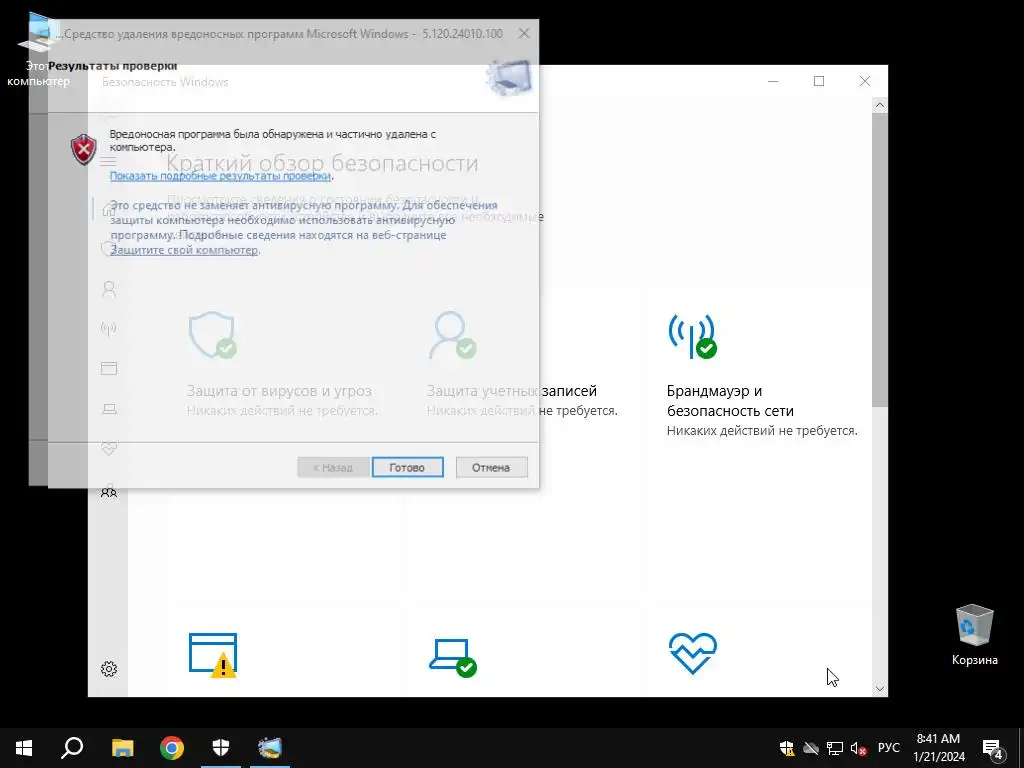The height and width of the screenshot is (768, 1024).
Task: Click the Windows Security vertical scrollbar thumb
Action: click(880, 260)
